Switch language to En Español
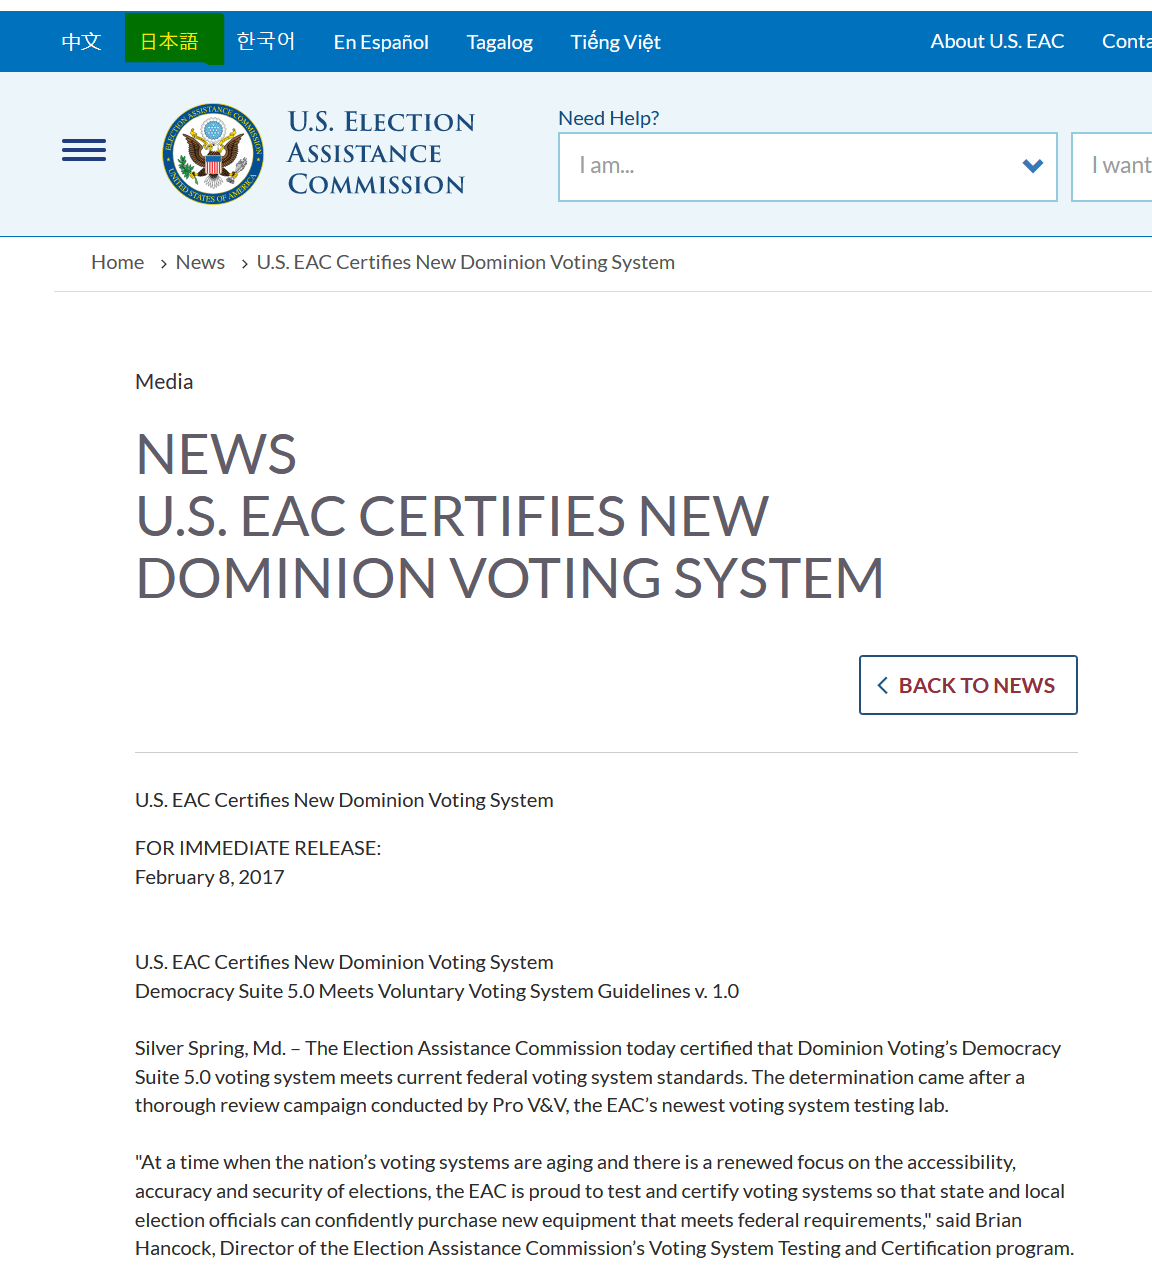1152x1277 pixels. point(381,42)
